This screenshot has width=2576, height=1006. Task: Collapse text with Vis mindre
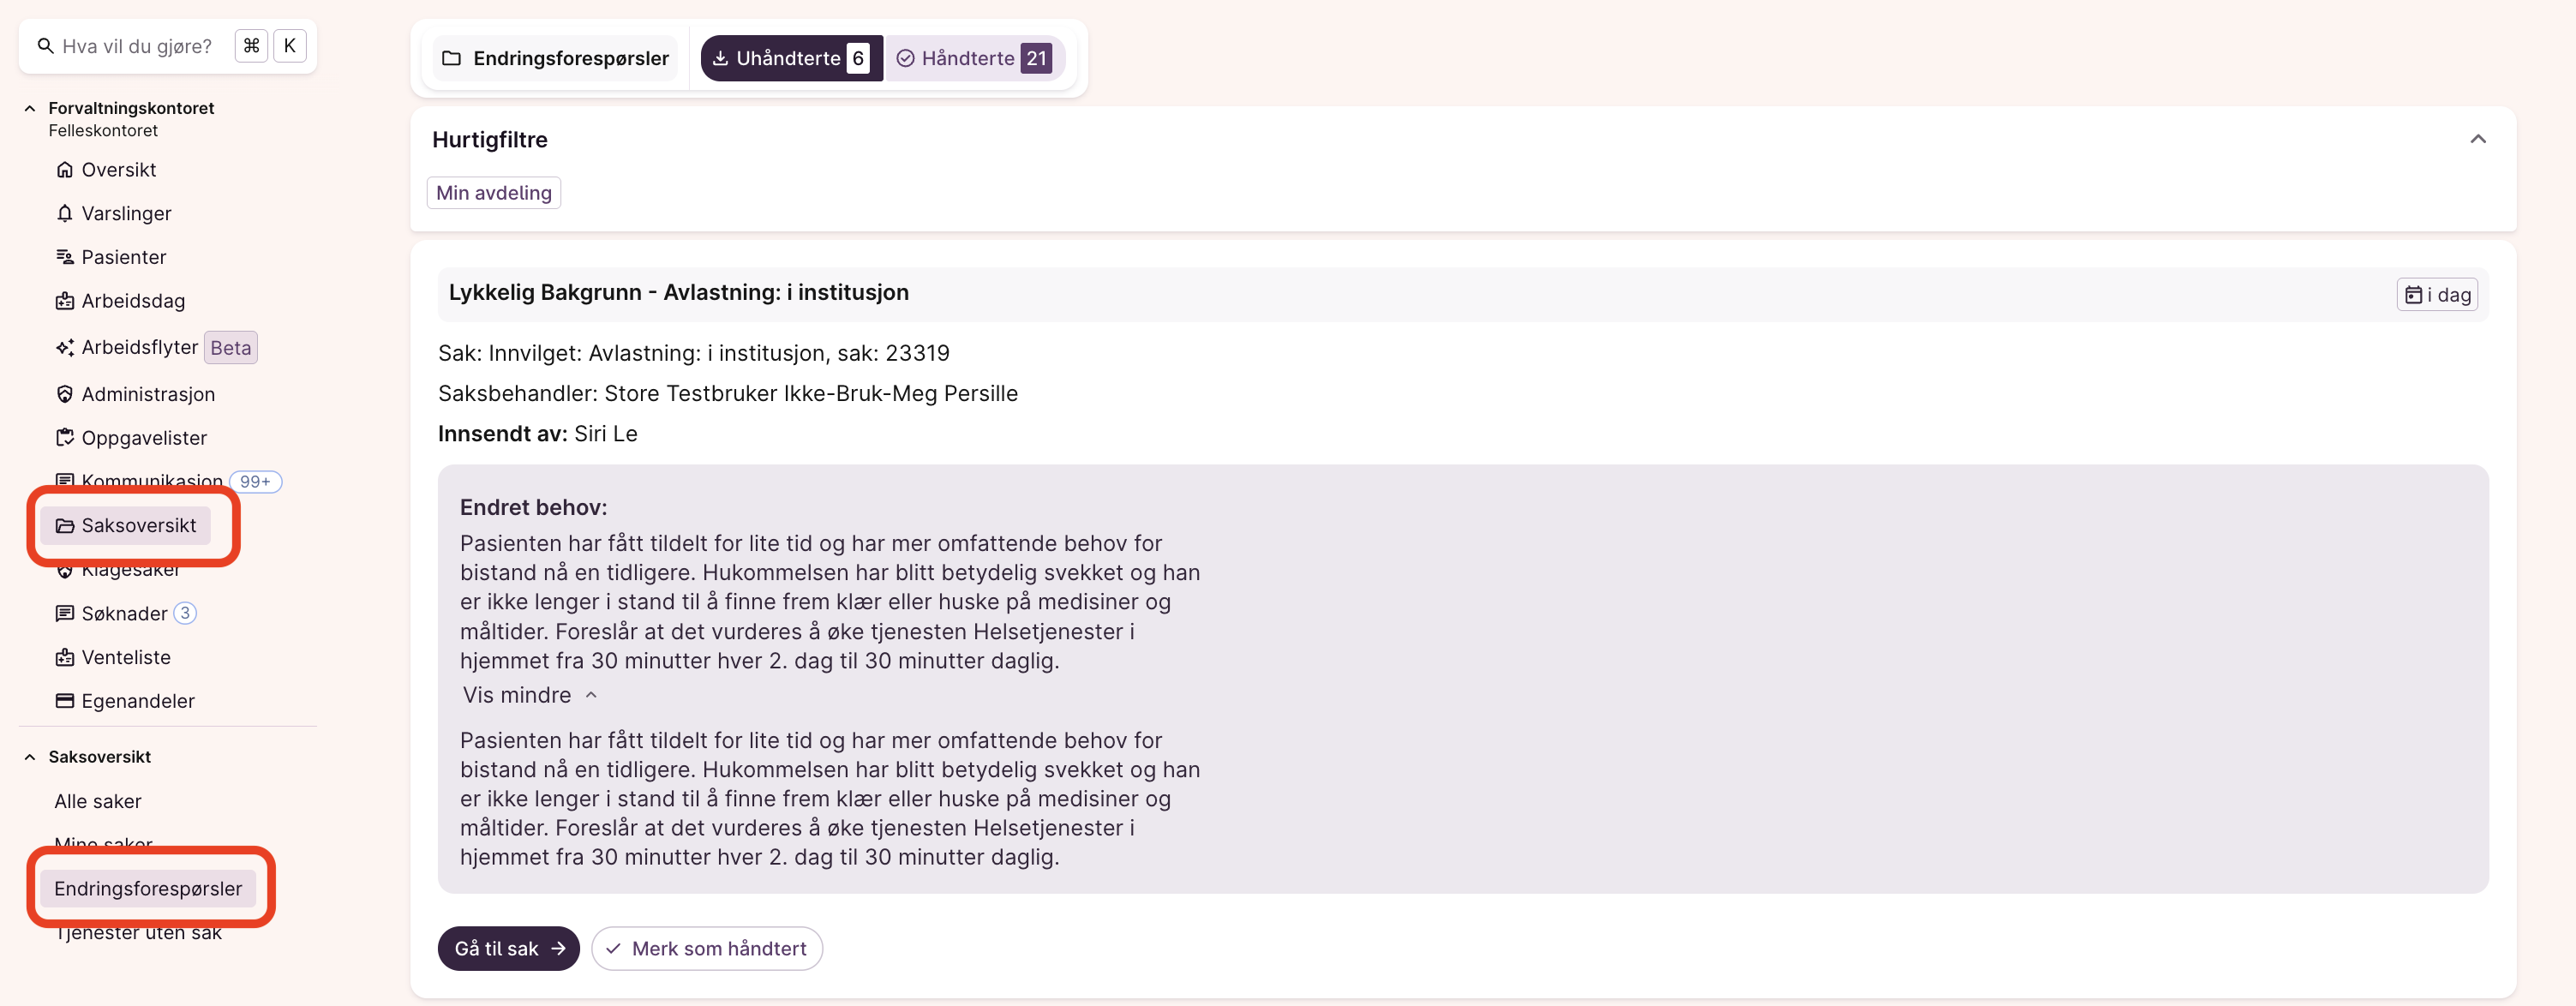(x=529, y=695)
